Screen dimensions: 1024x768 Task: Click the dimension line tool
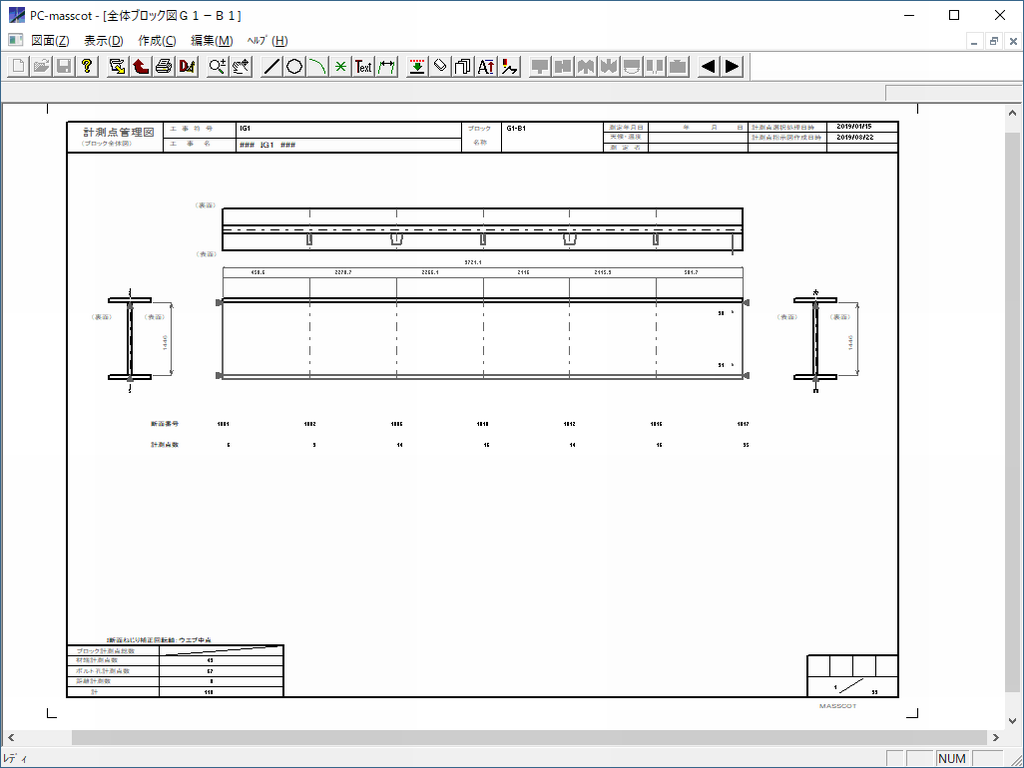(x=387, y=67)
